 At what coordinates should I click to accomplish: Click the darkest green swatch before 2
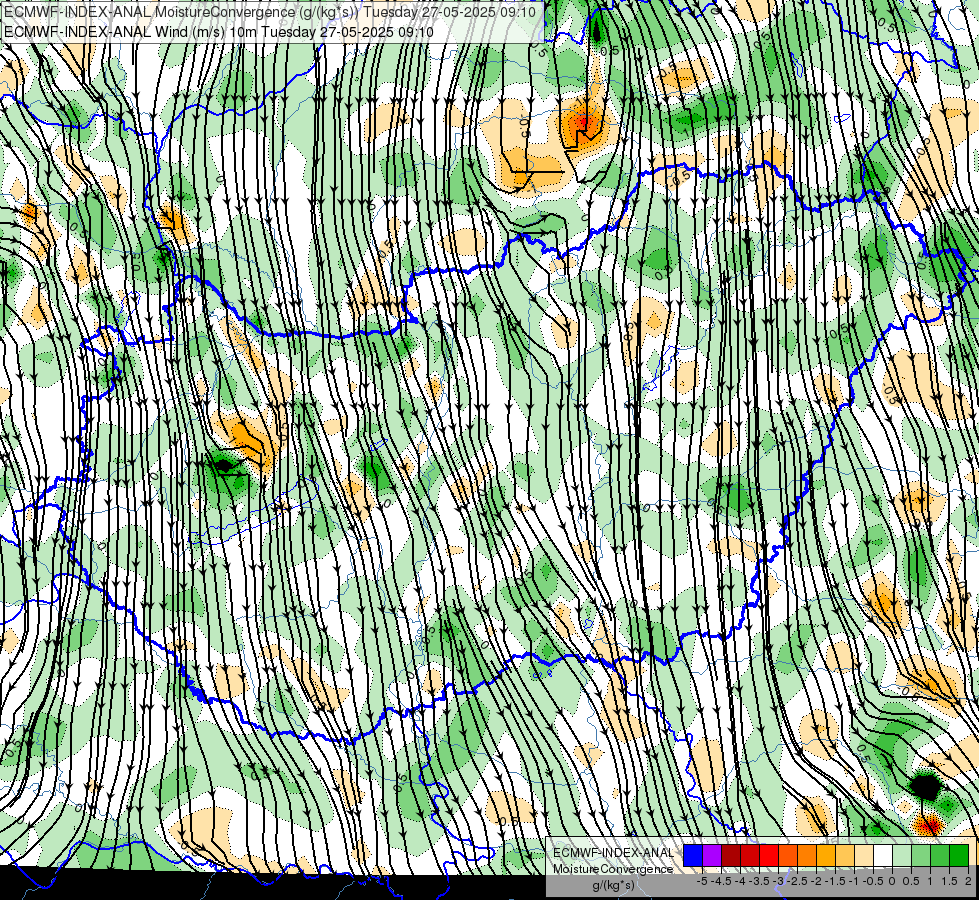(959, 856)
